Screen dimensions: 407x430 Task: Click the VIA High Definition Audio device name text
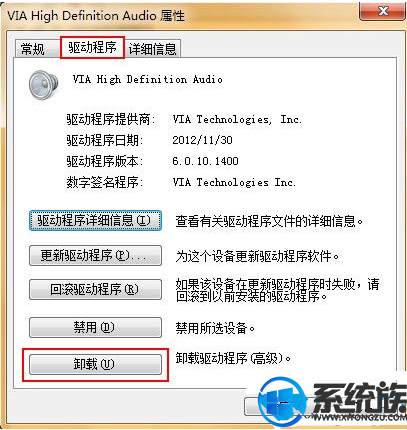click(x=148, y=79)
